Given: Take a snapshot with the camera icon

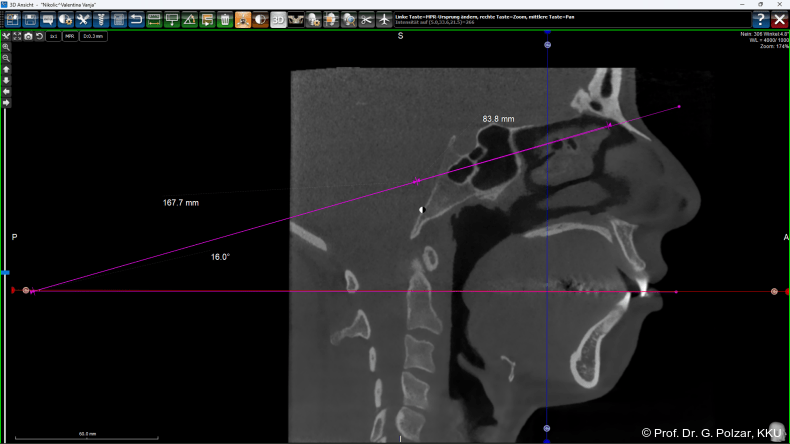Looking at the screenshot, I should coord(28,36).
